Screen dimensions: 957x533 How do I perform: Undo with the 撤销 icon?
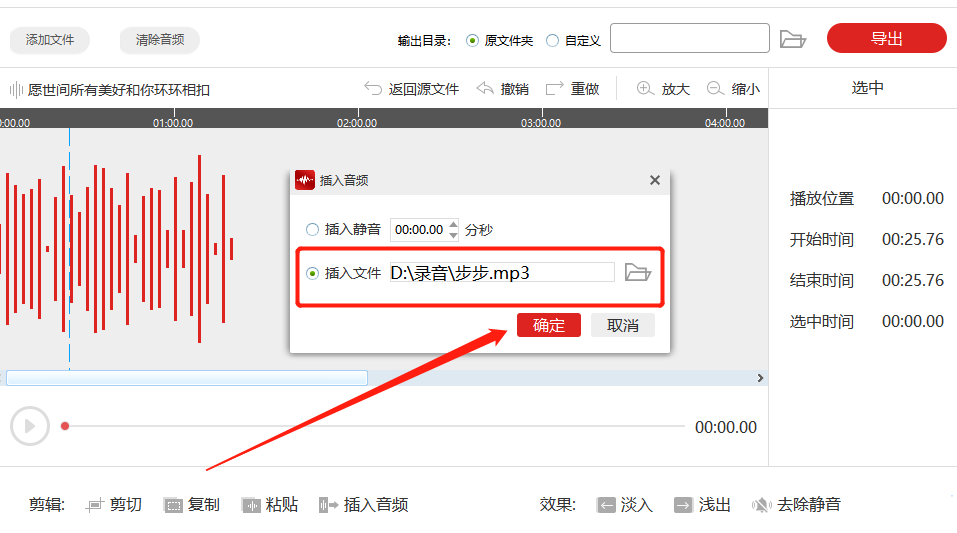485,89
